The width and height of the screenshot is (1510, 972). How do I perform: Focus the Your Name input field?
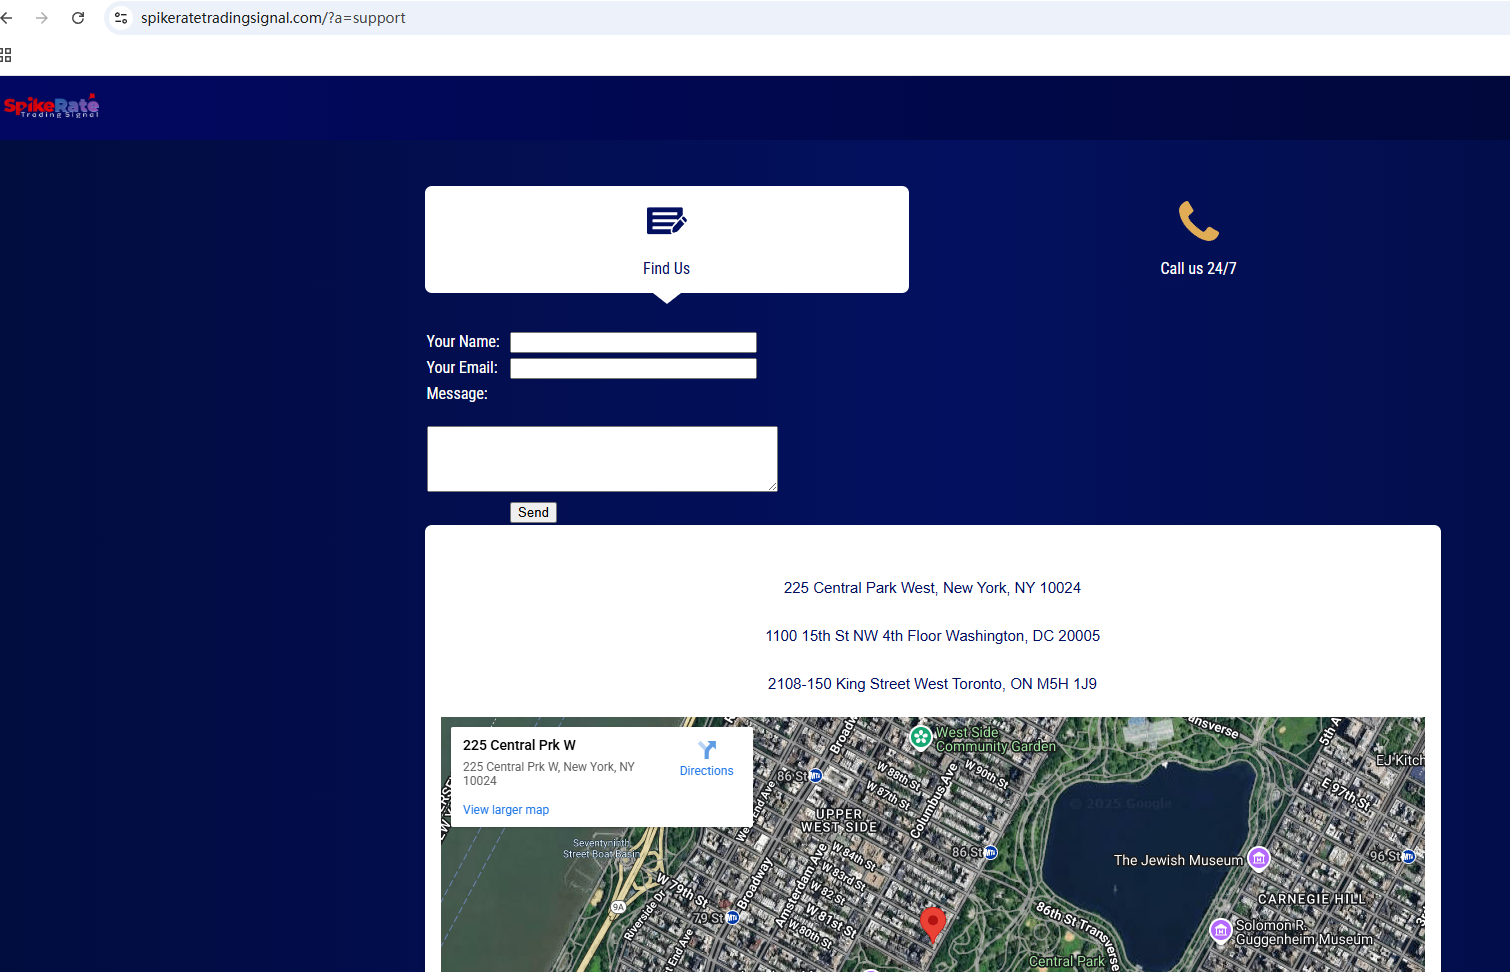pyautogui.click(x=633, y=342)
